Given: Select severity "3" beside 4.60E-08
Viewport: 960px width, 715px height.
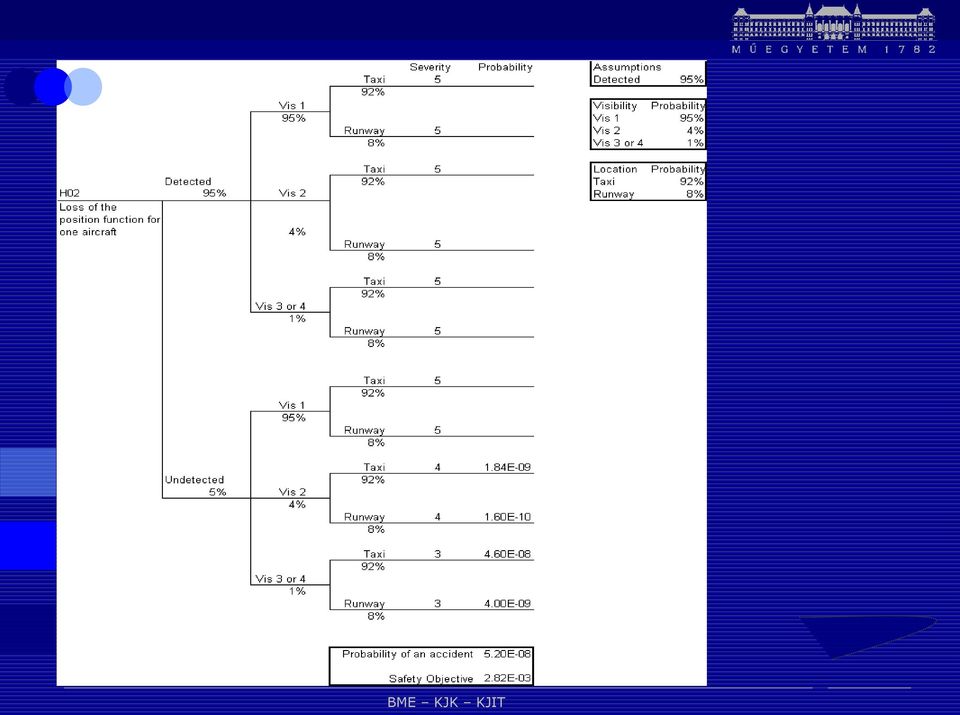Looking at the screenshot, I should pos(437,554).
